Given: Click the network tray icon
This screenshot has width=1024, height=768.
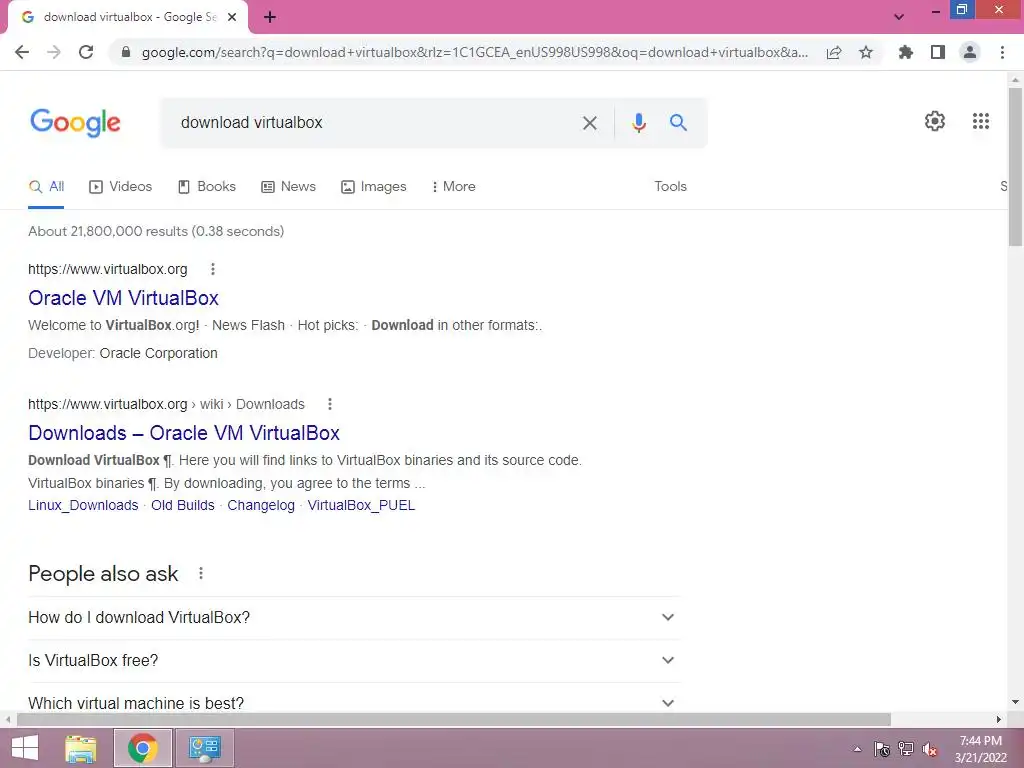Looking at the screenshot, I should point(905,749).
